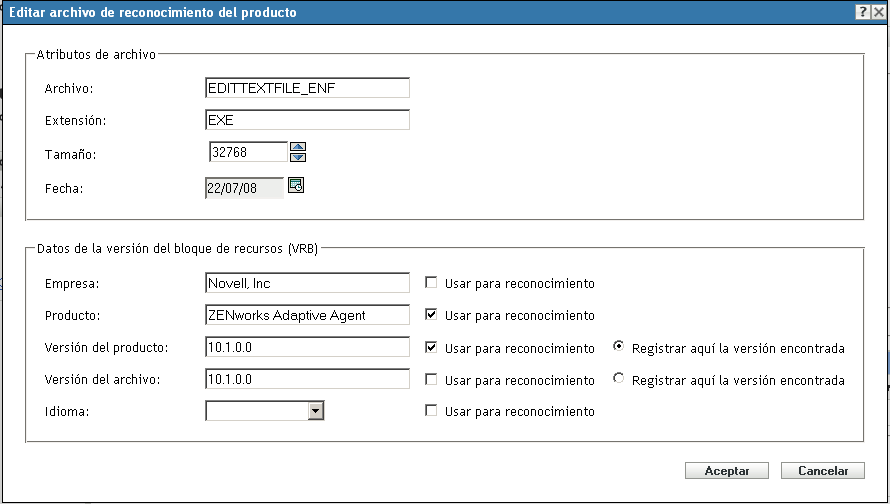Click the help question mark icon

pos(862,11)
